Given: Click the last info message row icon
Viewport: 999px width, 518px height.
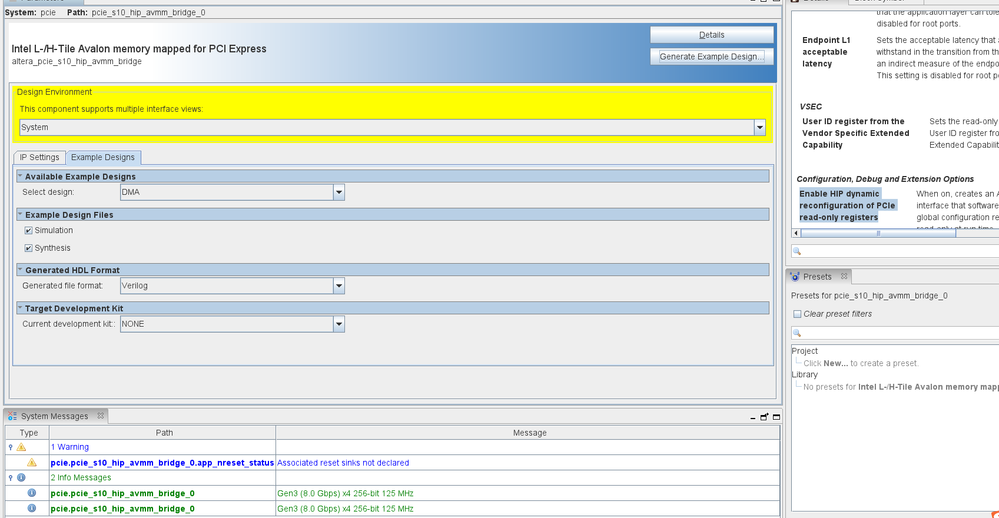Looking at the screenshot, I should (32, 508).
